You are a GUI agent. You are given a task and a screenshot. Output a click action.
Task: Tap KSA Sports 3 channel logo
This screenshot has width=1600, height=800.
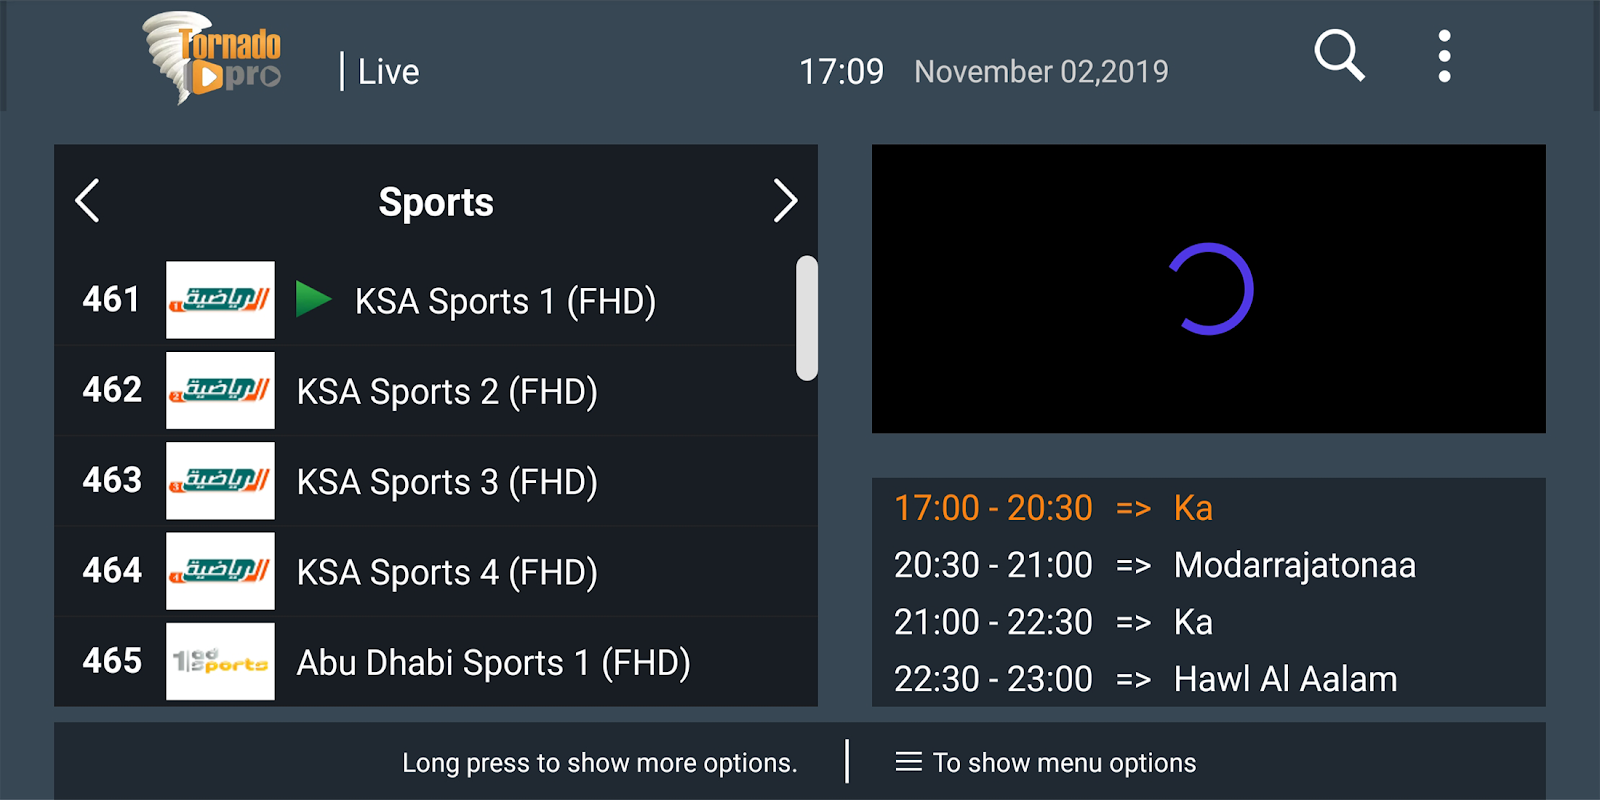[220, 481]
